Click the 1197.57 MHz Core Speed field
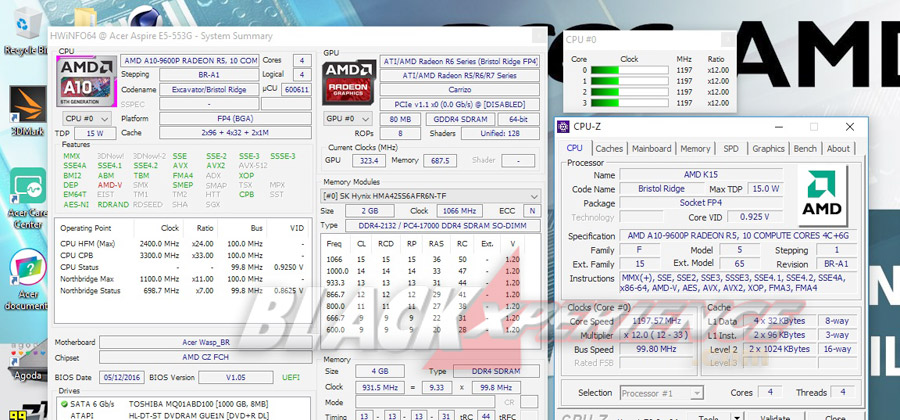This screenshot has height=420, width=900. click(x=656, y=321)
